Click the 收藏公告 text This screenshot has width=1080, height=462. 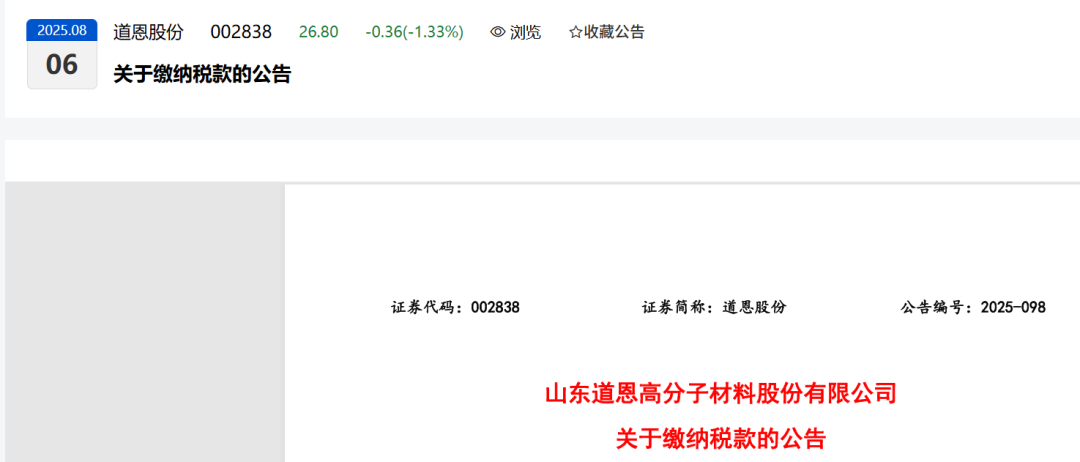(614, 32)
